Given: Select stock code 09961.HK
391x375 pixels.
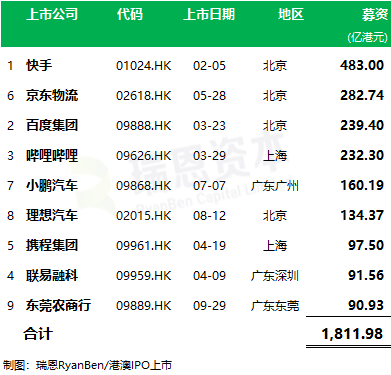Looking at the screenshot, I should tap(144, 246).
